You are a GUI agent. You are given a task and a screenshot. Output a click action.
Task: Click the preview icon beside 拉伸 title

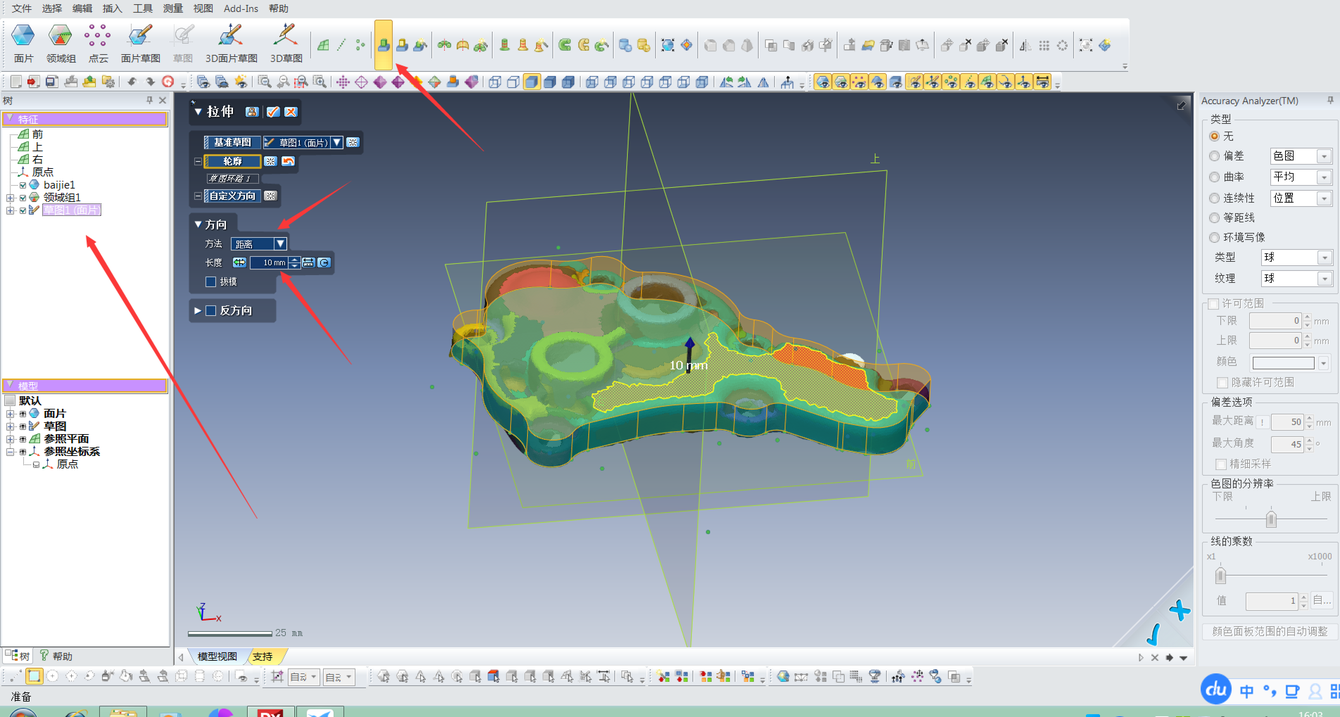click(252, 112)
